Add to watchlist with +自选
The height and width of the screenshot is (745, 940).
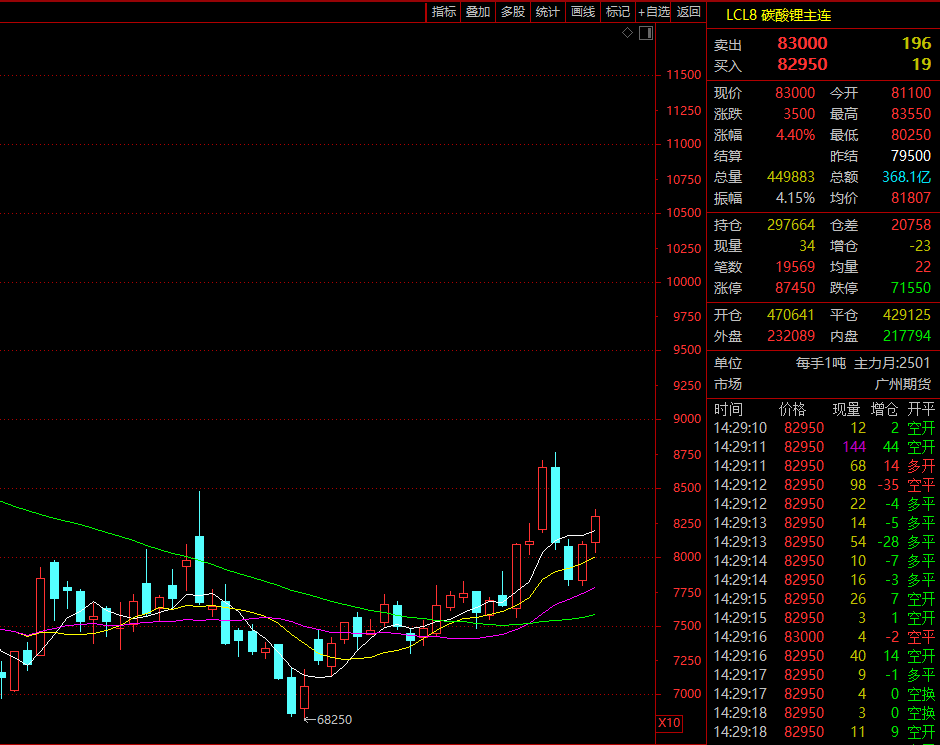coord(653,12)
